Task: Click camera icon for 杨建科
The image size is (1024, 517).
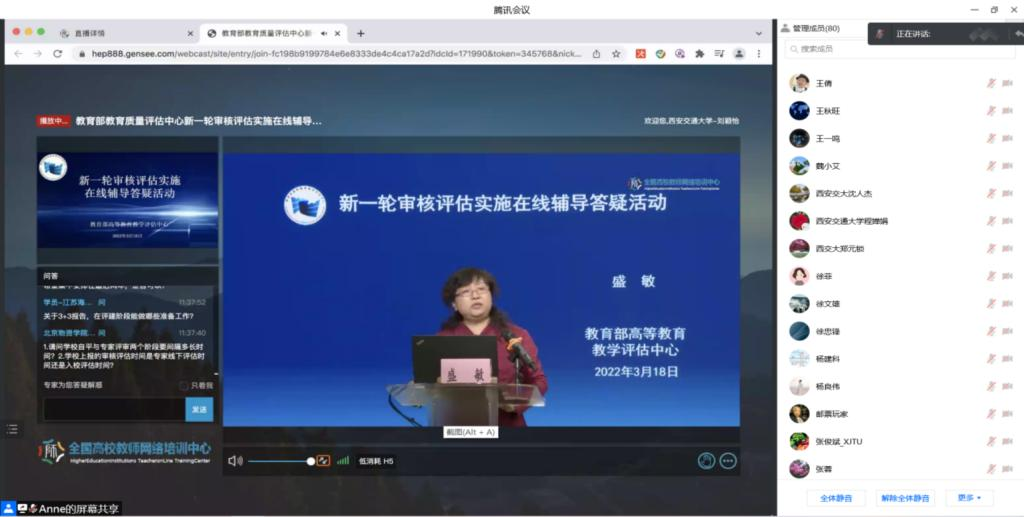Action: (1007, 359)
